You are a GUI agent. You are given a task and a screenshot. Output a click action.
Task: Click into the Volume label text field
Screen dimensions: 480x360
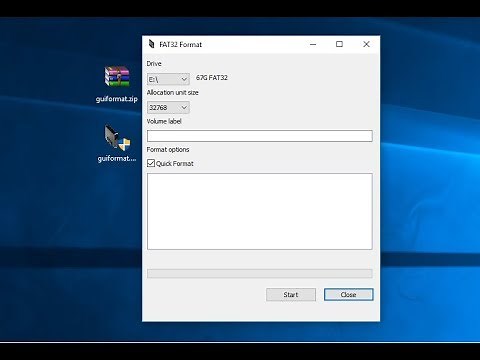click(x=260, y=136)
